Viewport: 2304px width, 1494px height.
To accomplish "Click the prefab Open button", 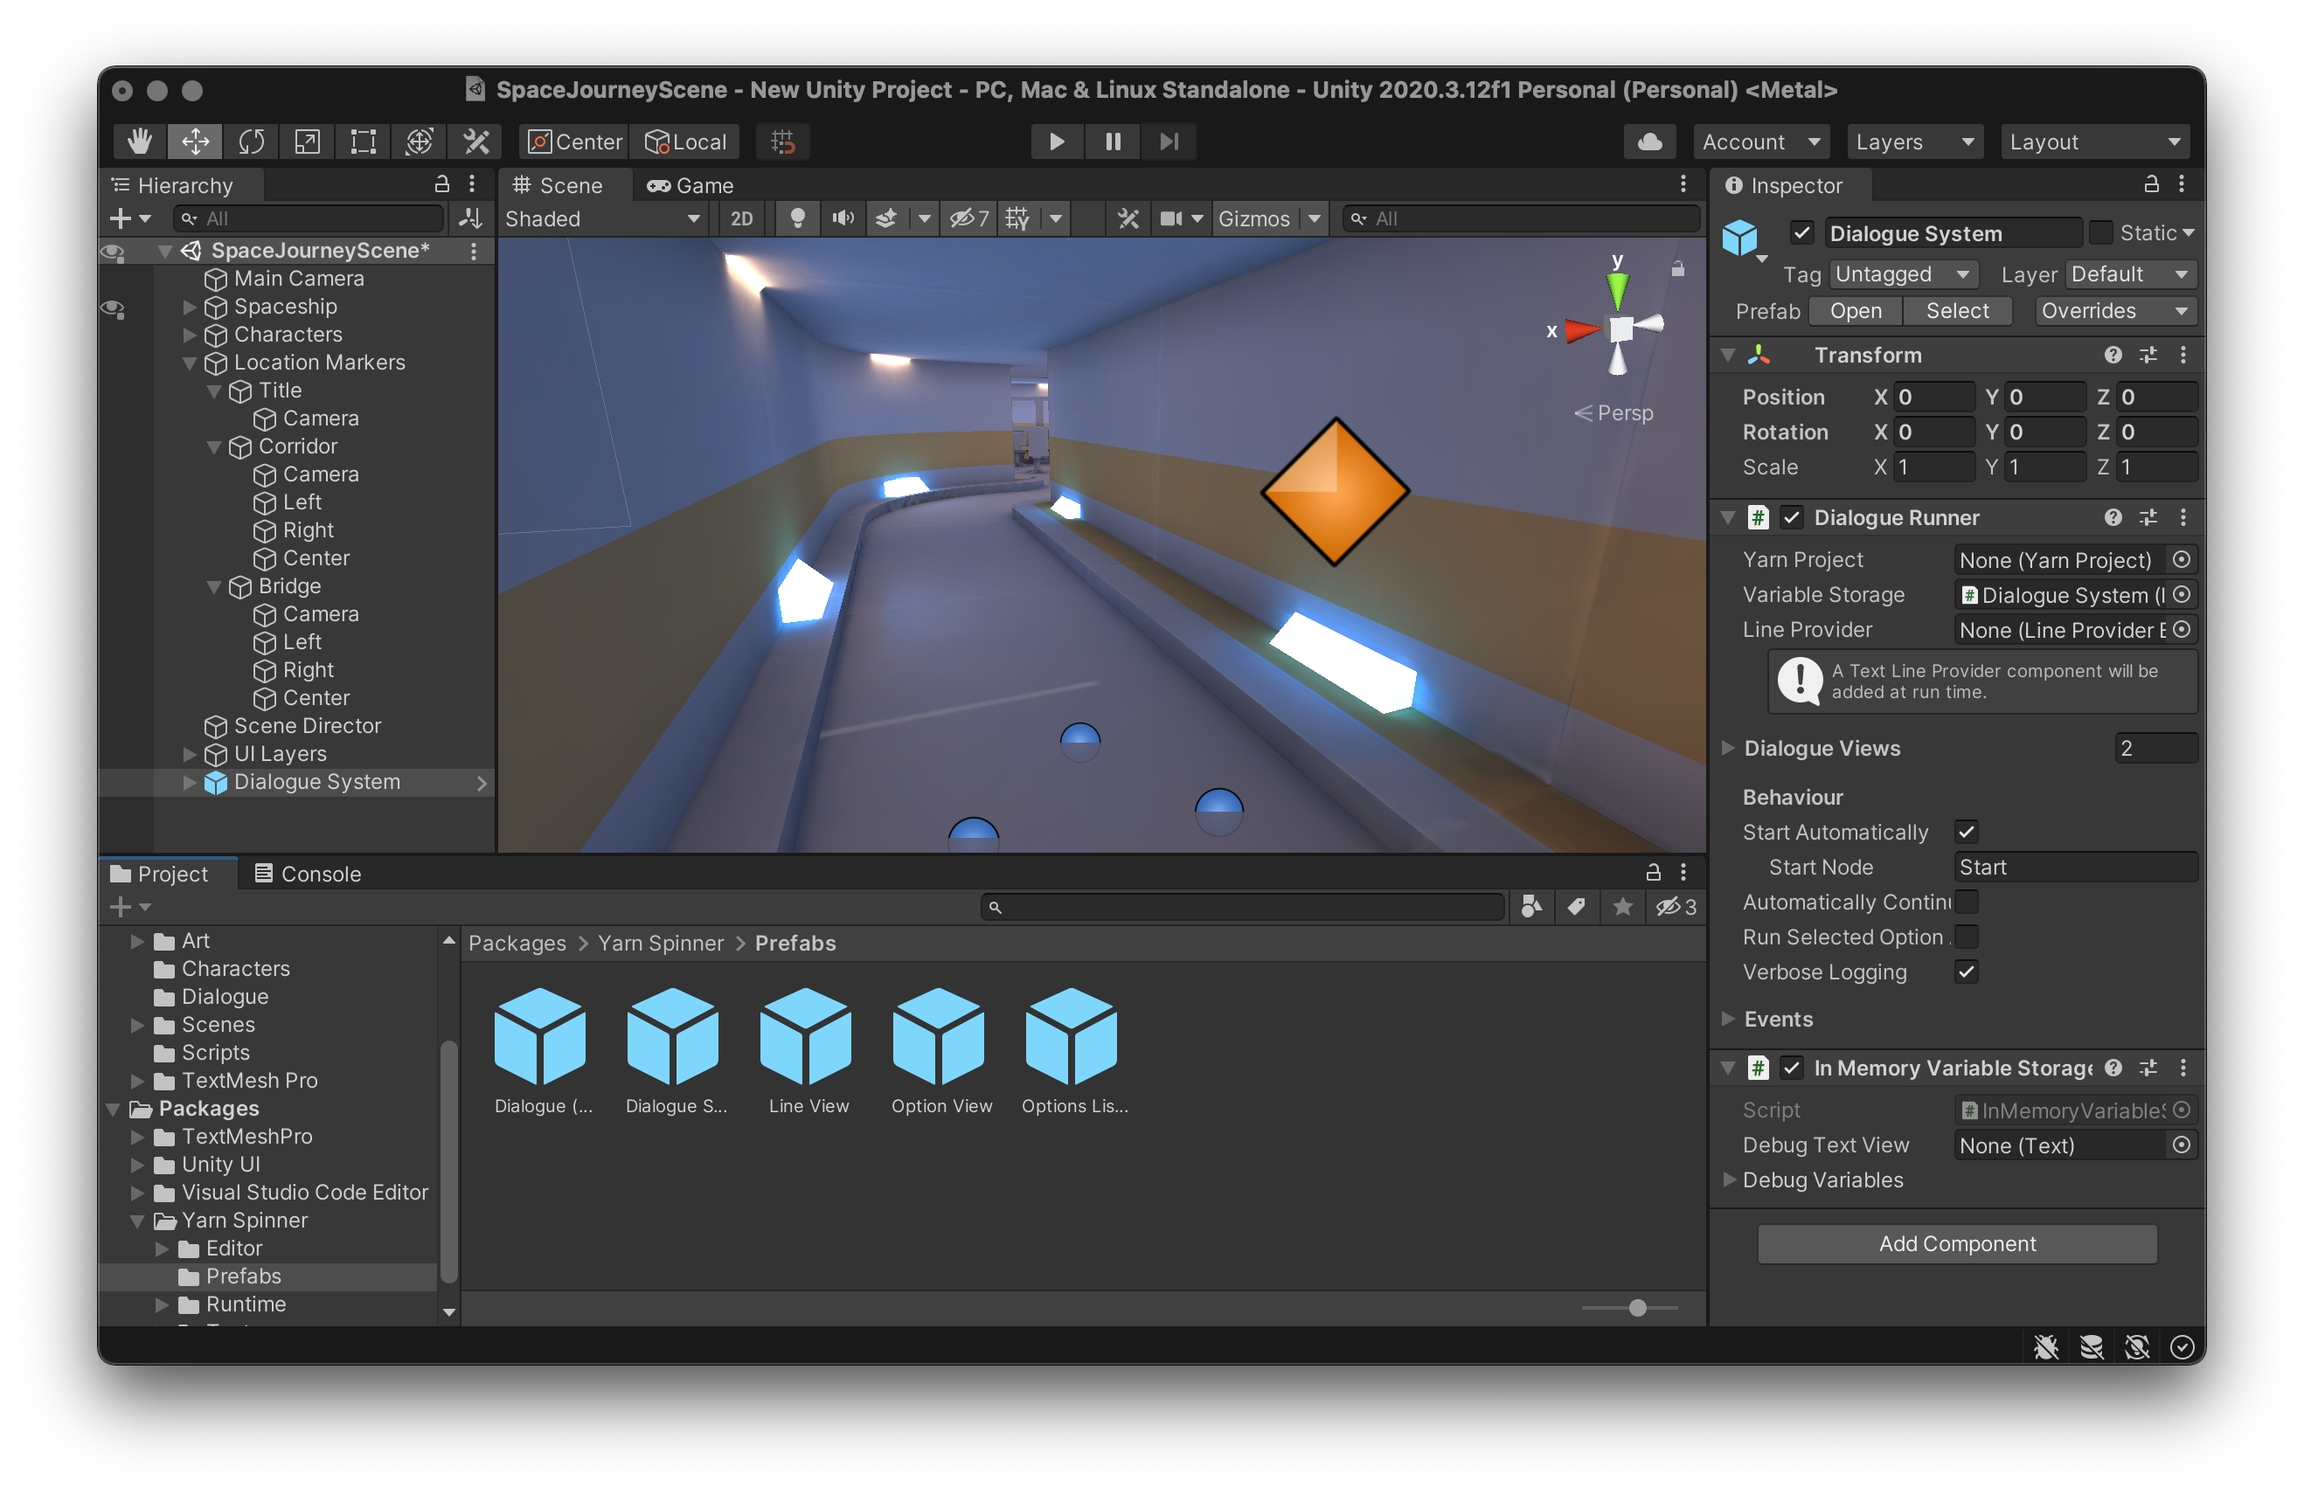I will (x=1855, y=311).
